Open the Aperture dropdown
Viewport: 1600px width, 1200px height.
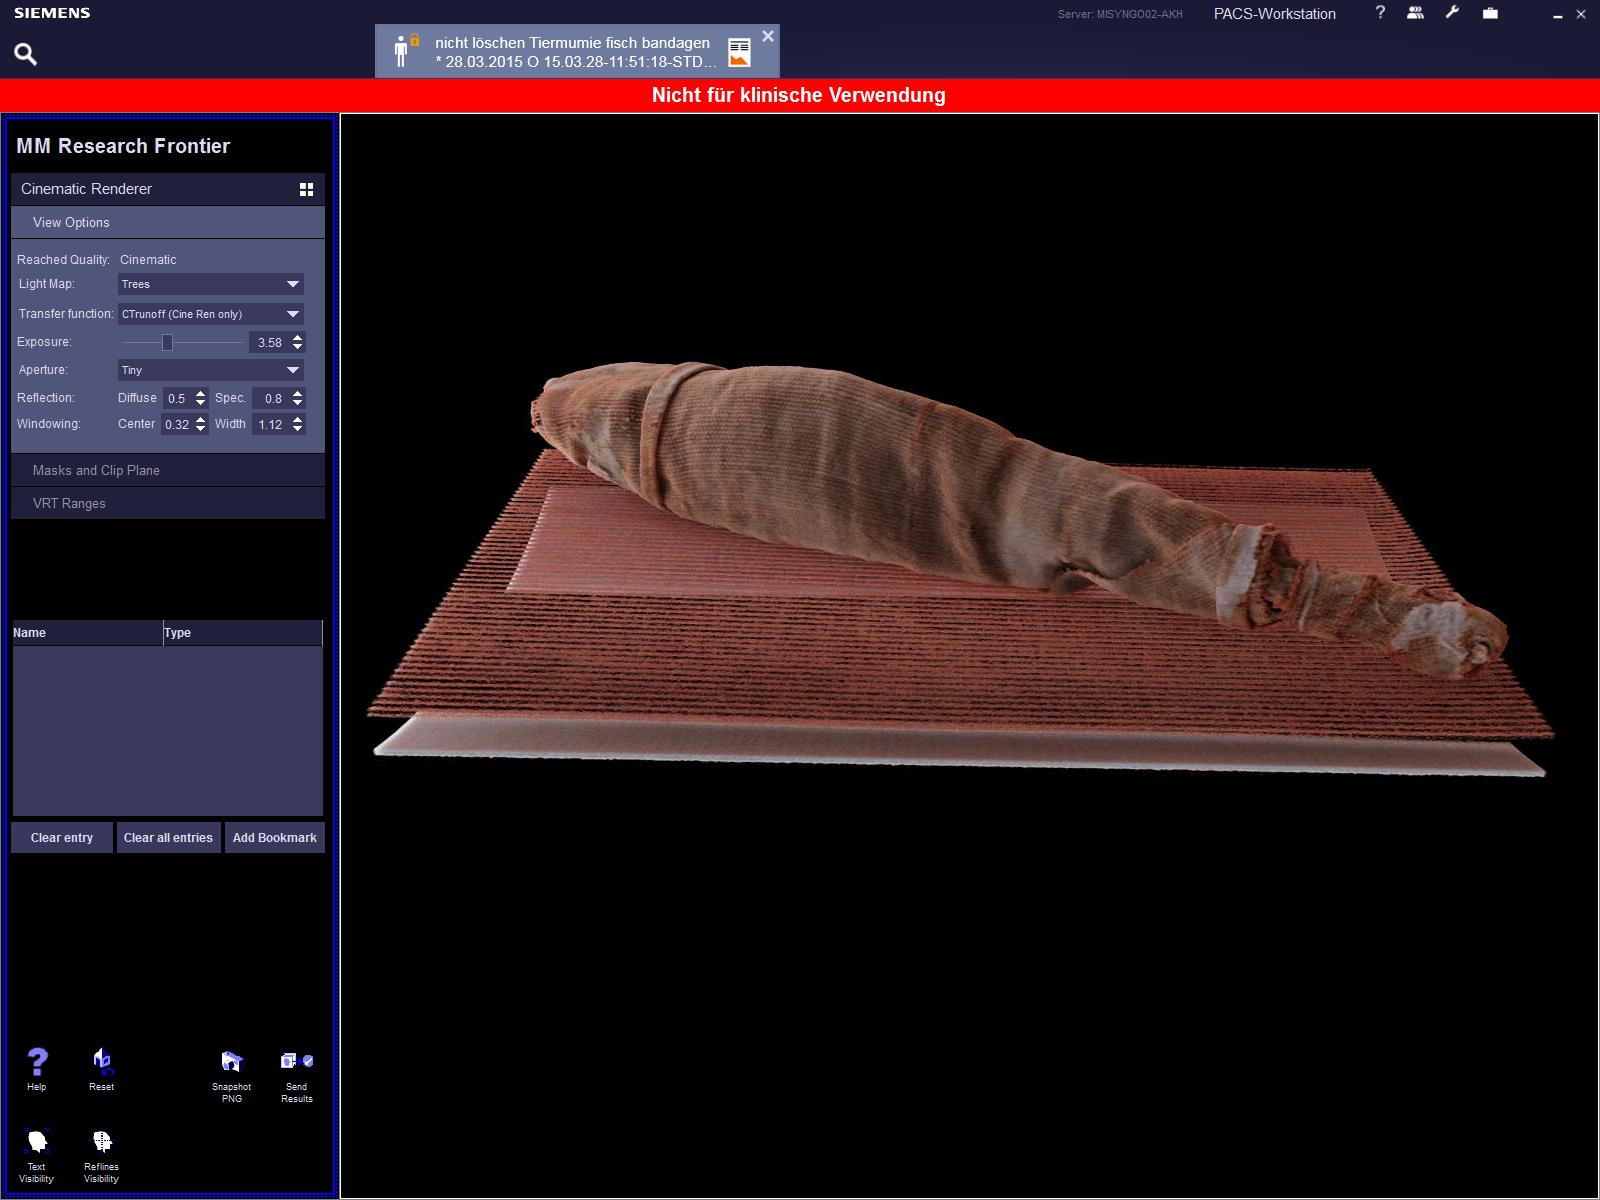click(x=210, y=370)
